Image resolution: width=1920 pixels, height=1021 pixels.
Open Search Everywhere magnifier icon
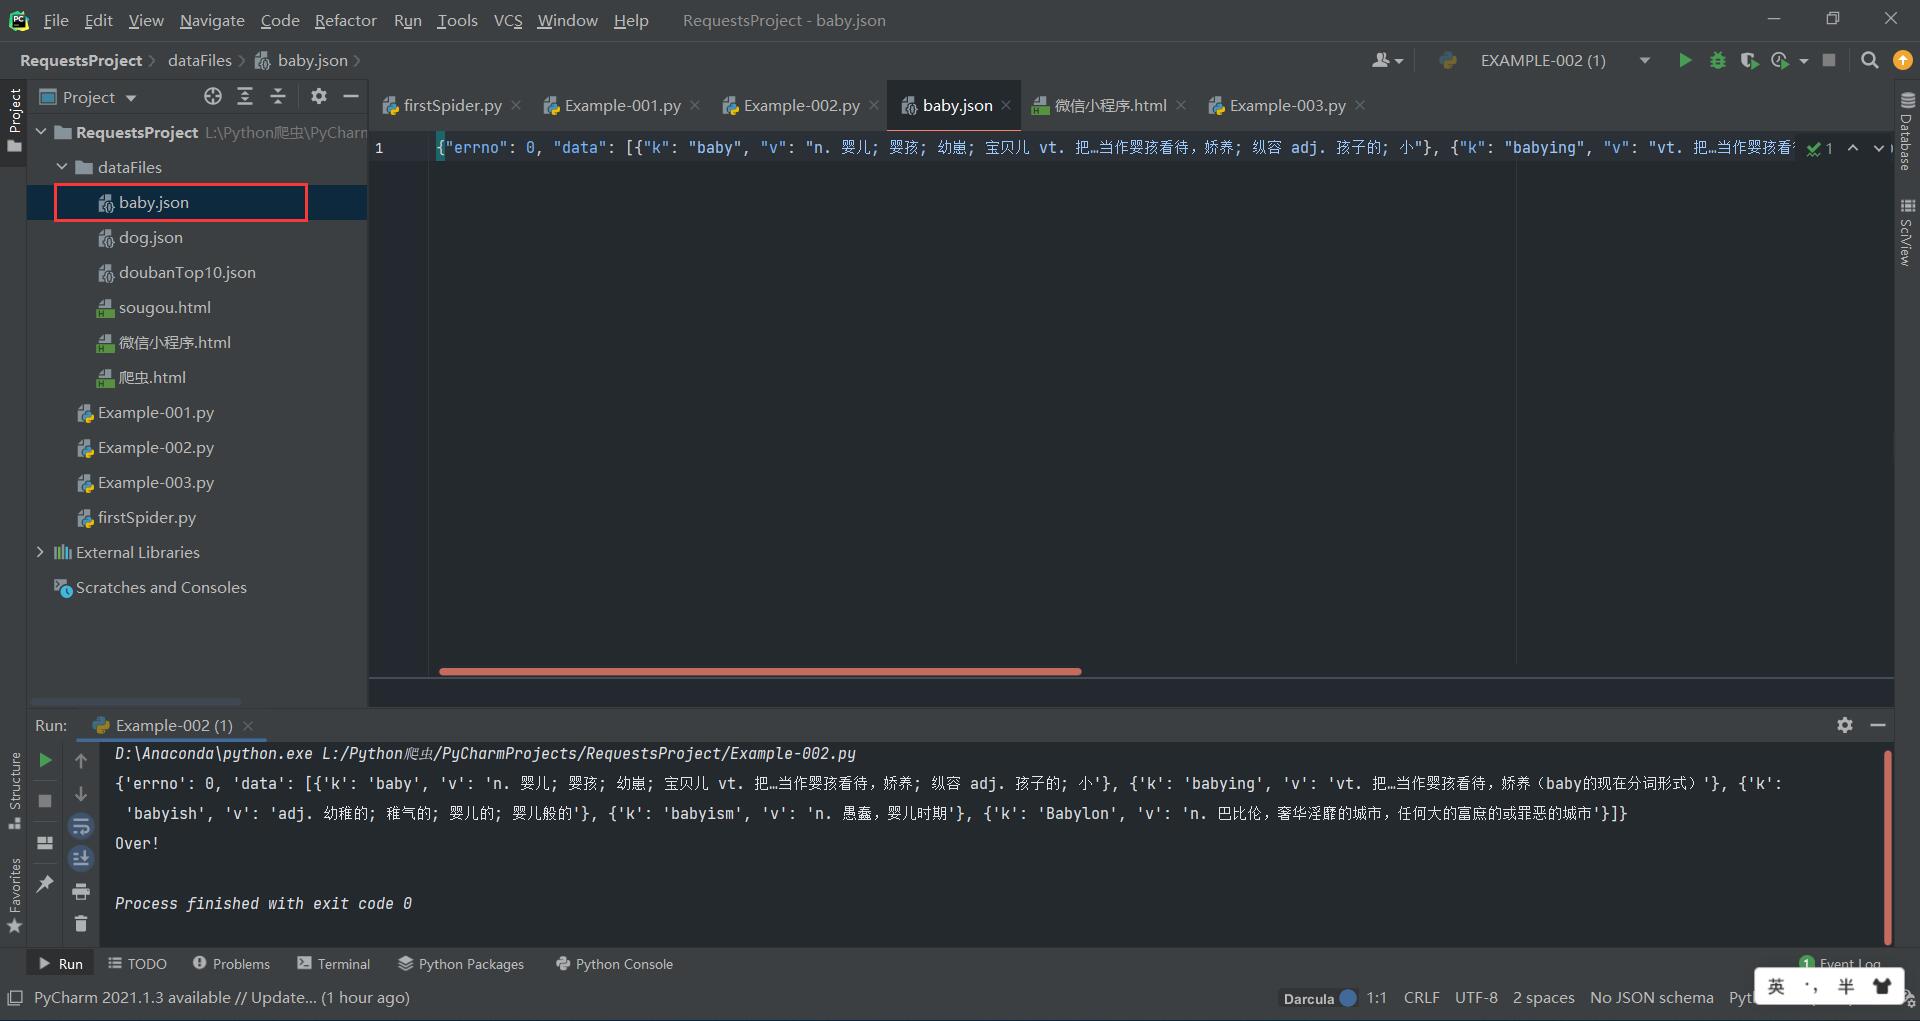(x=1869, y=61)
